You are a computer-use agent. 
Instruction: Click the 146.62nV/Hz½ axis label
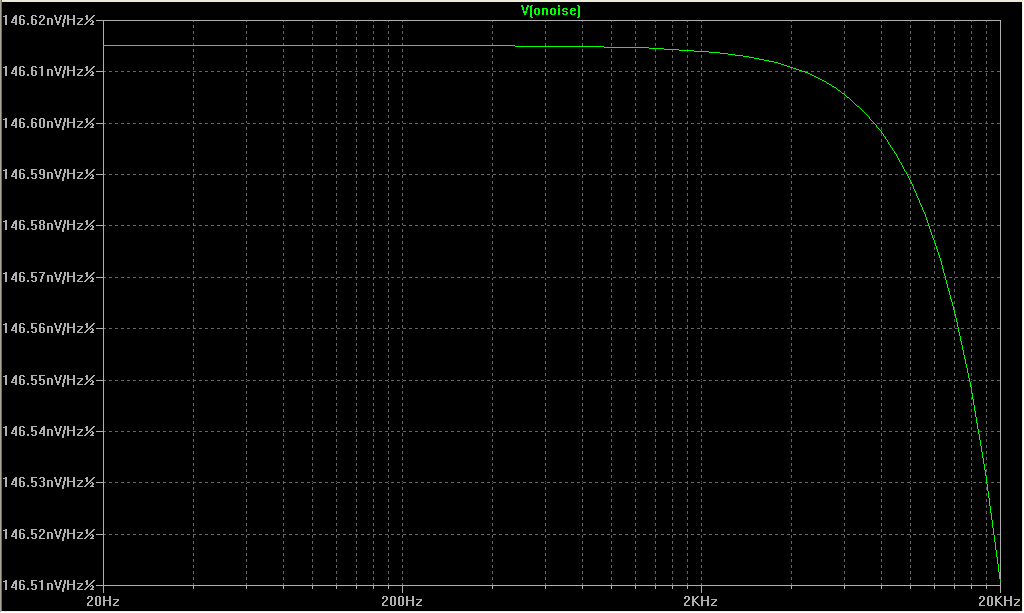click(49, 20)
